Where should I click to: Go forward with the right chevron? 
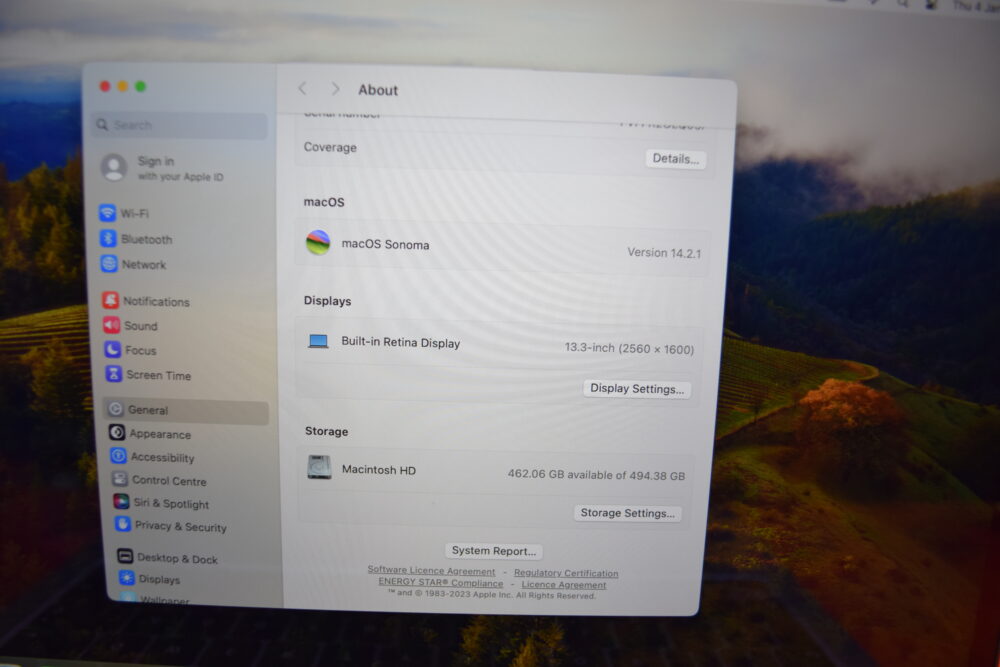335,89
